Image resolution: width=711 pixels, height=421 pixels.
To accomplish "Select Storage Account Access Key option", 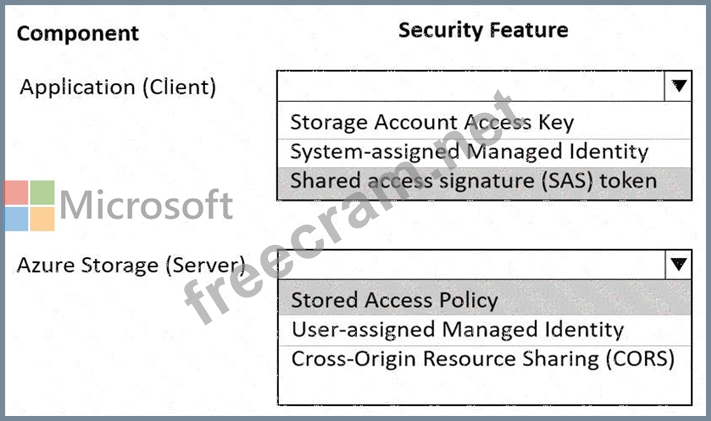I will (484, 122).
